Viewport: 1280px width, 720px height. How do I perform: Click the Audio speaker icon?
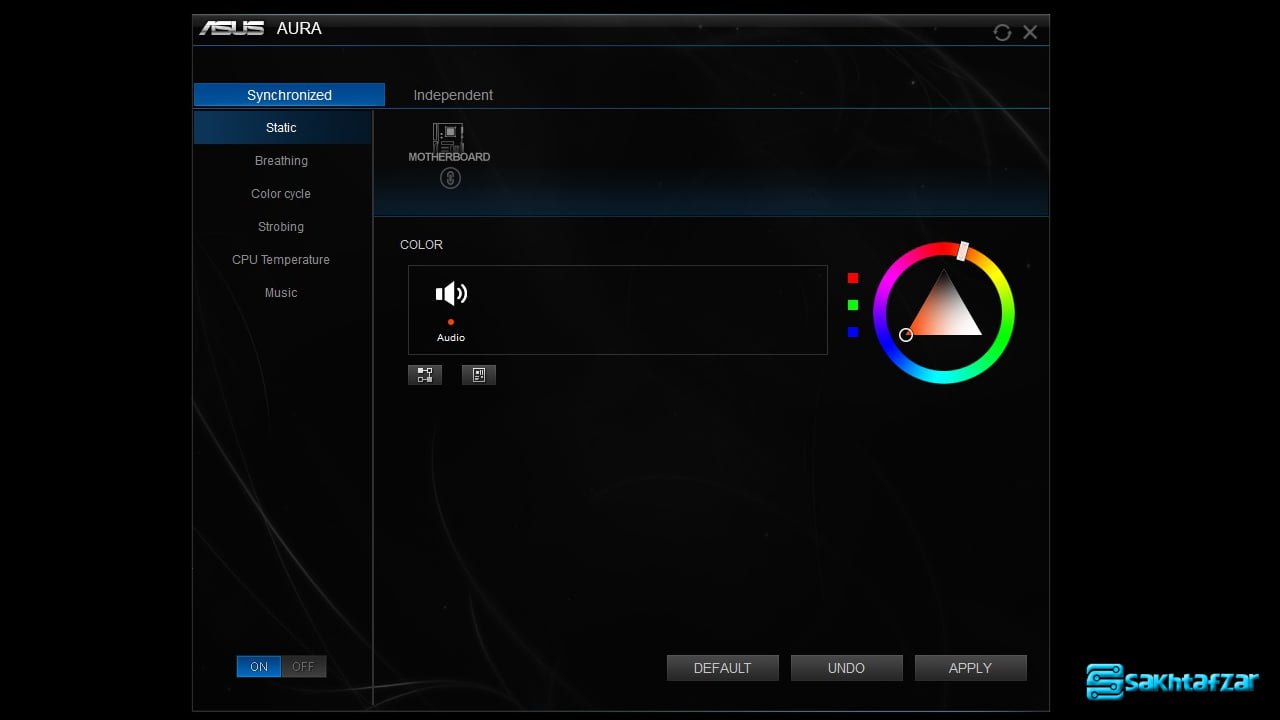[451, 293]
